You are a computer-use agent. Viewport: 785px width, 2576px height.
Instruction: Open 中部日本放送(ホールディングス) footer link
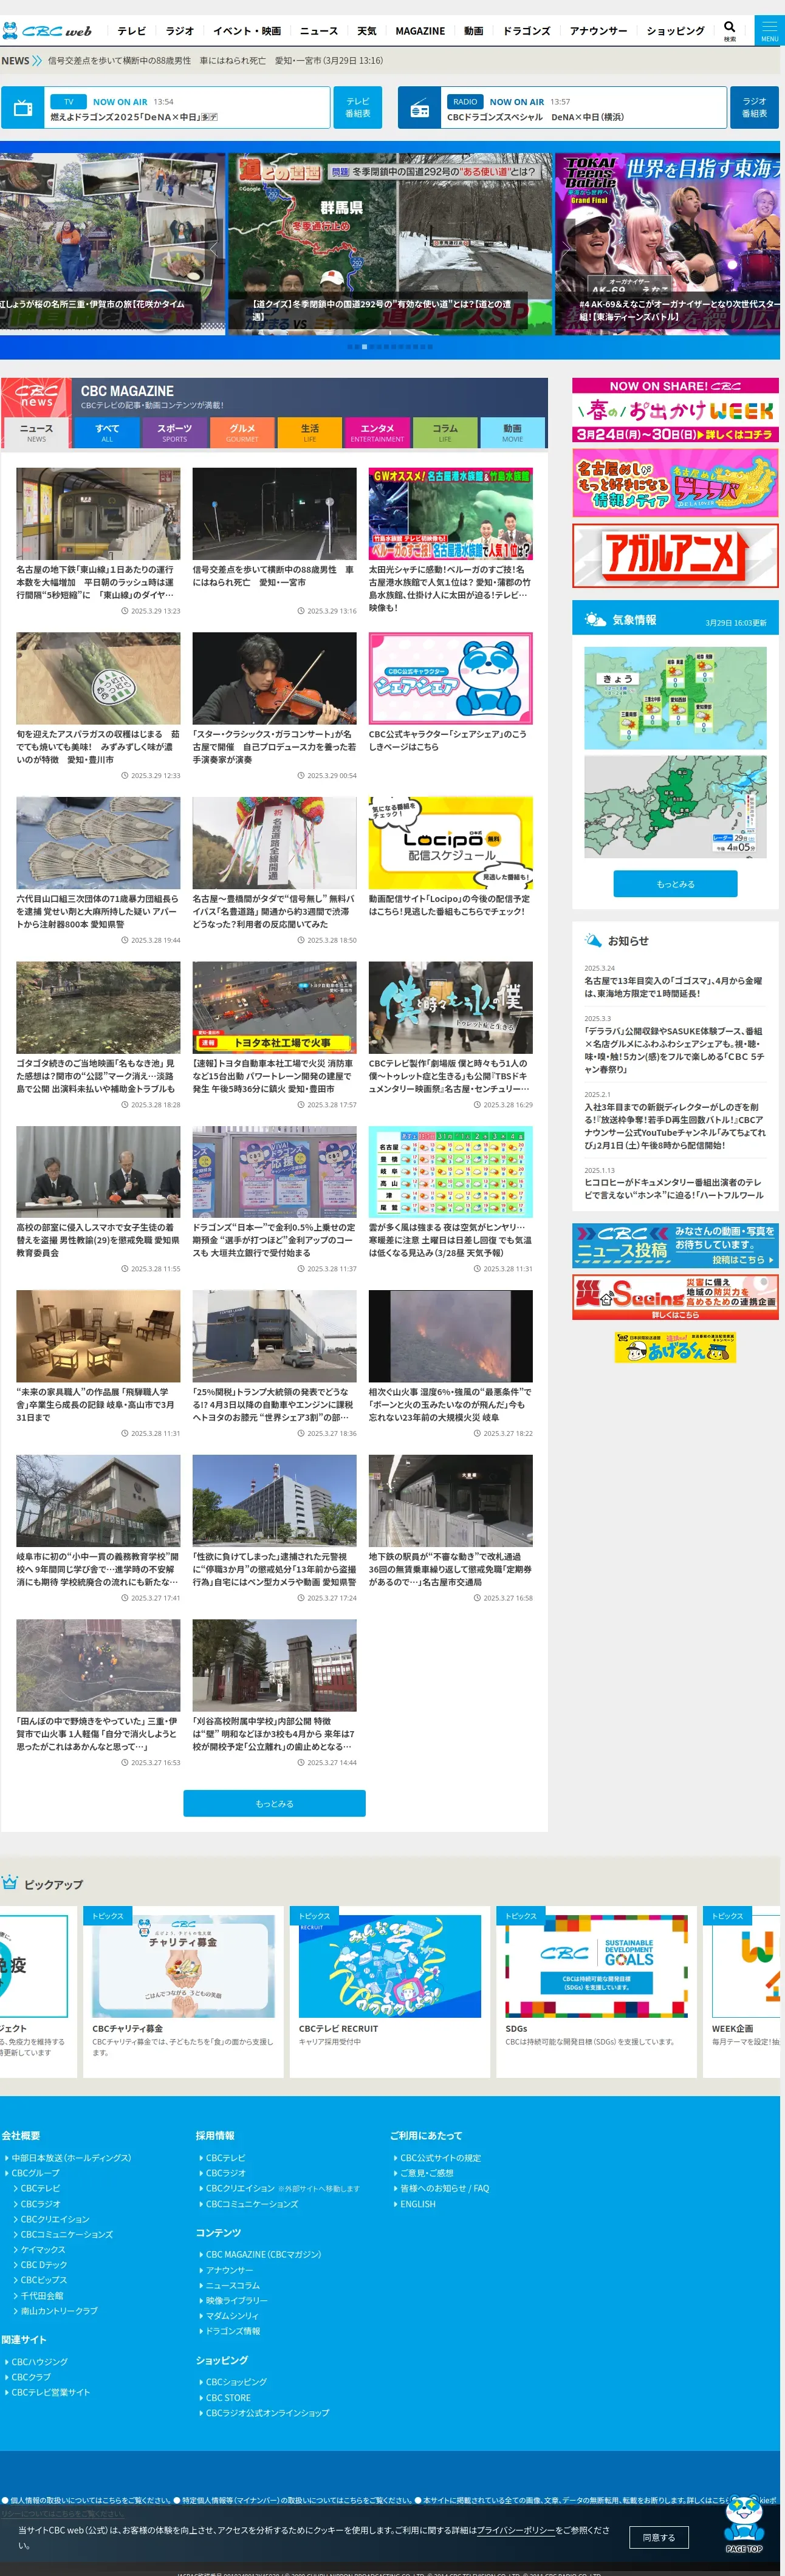tap(70, 2157)
